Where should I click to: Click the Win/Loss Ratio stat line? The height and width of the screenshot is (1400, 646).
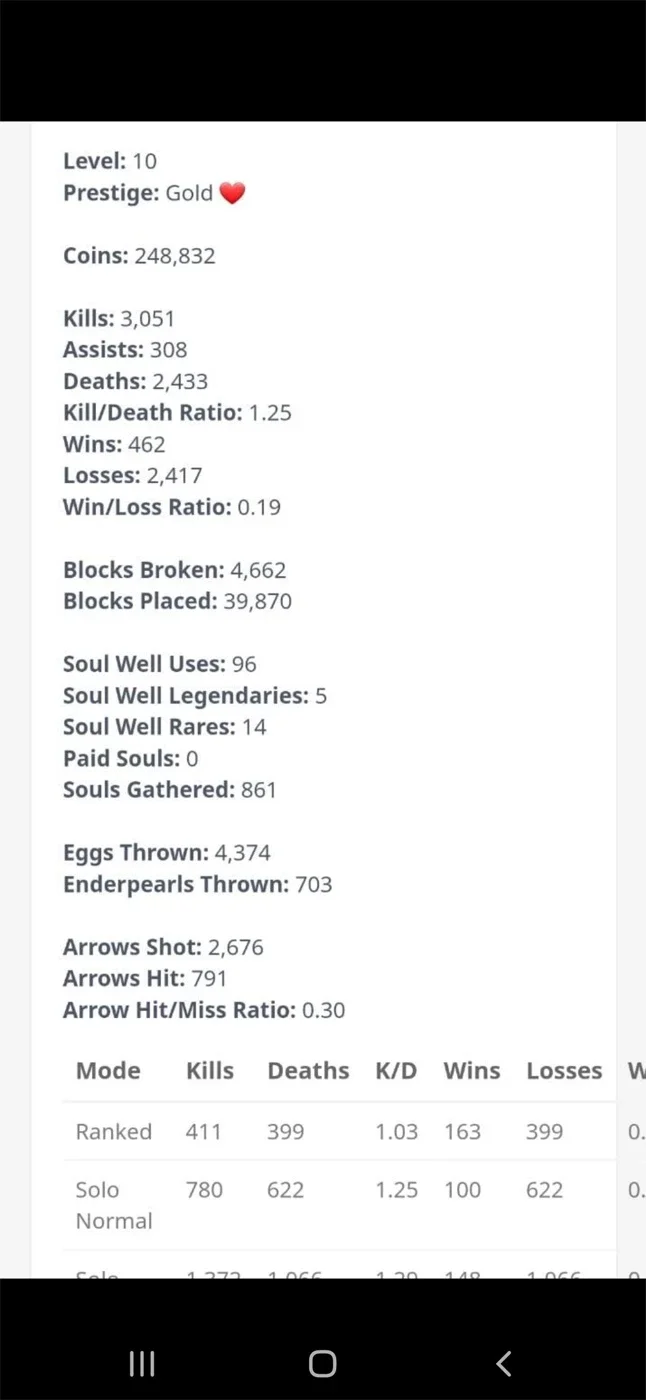point(172,507)
